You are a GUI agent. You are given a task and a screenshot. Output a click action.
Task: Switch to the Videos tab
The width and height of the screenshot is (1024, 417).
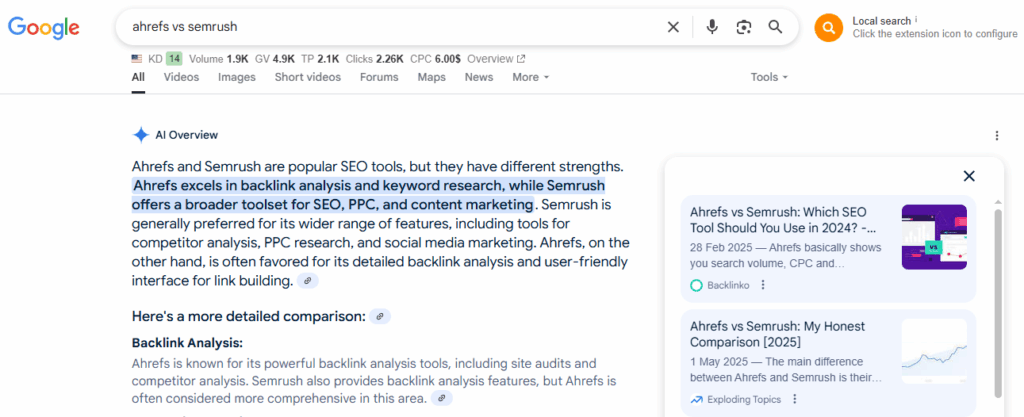pos(181,77)
